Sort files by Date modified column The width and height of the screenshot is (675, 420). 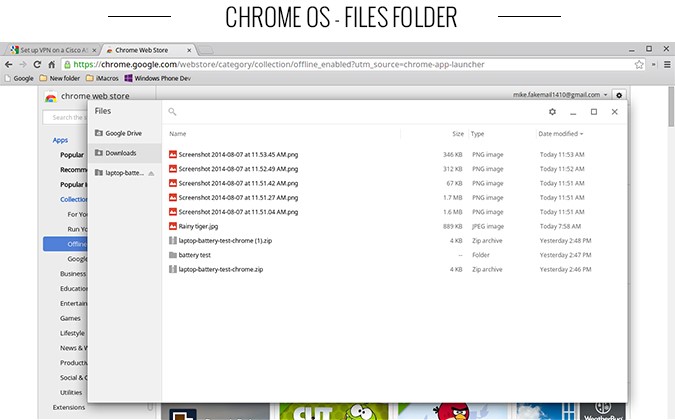[560, 133]
